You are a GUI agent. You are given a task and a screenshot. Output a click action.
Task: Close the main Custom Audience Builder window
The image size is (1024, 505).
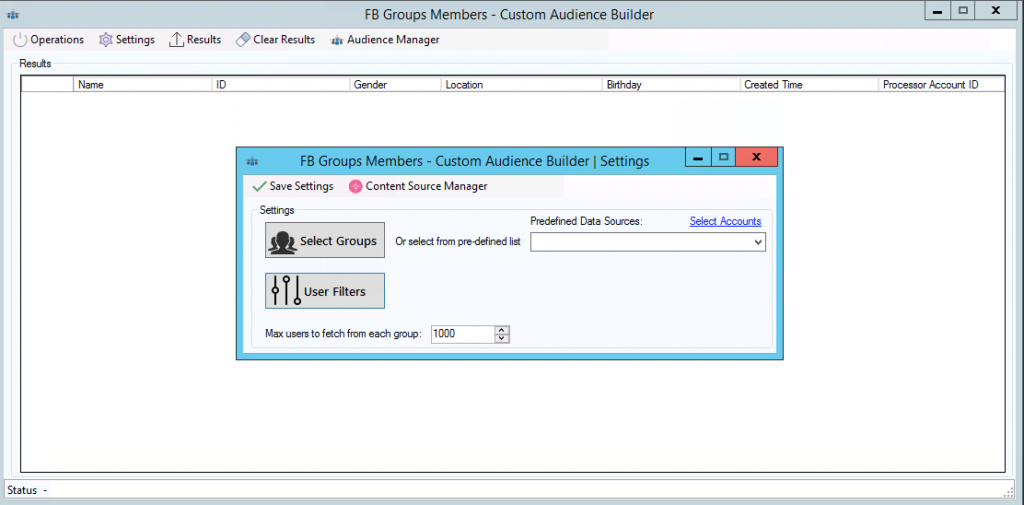coord(995,10)
